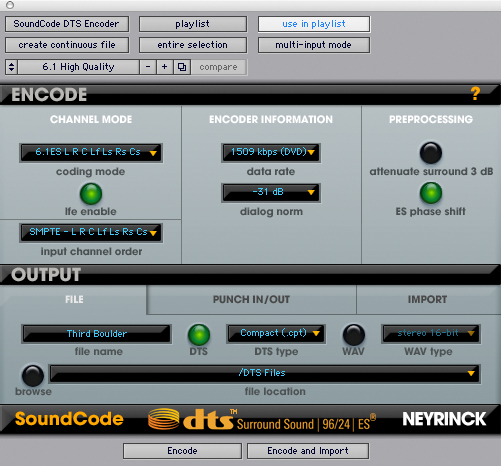Enable the WAV output button

(x=353, y=335)
